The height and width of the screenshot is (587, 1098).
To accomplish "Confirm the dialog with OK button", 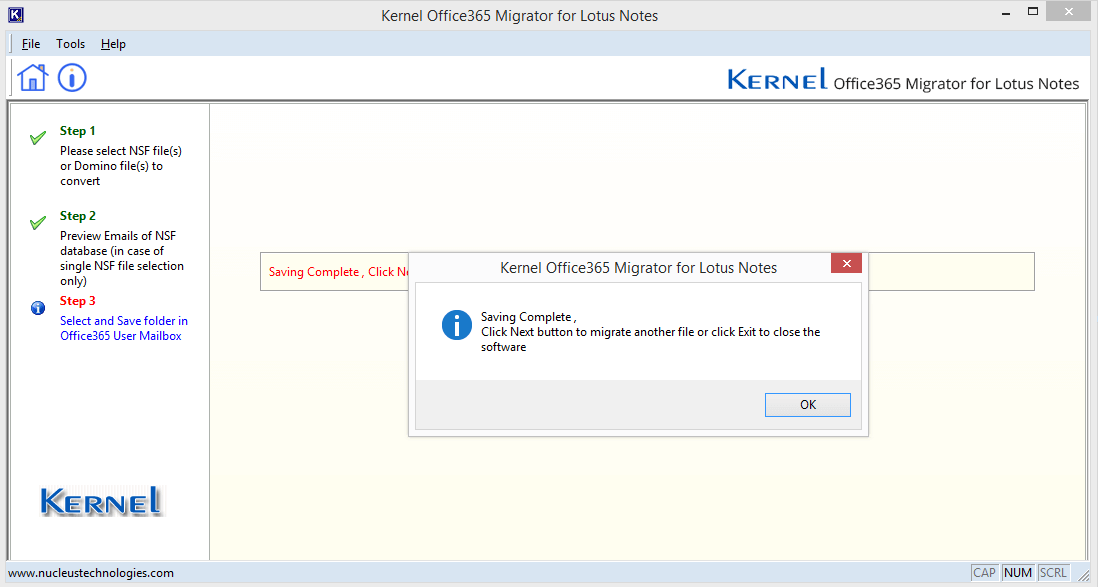I will coord(807,405).
